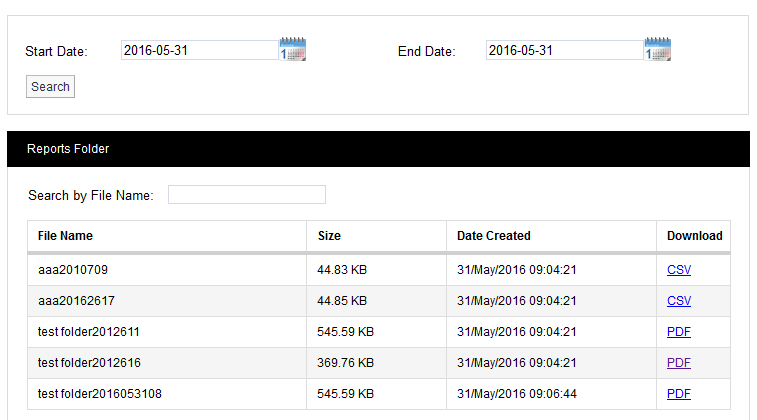Sort by Date Created column header
This screenshot has width=757, height=420.
pyautogui.click(x=494, y=236)
